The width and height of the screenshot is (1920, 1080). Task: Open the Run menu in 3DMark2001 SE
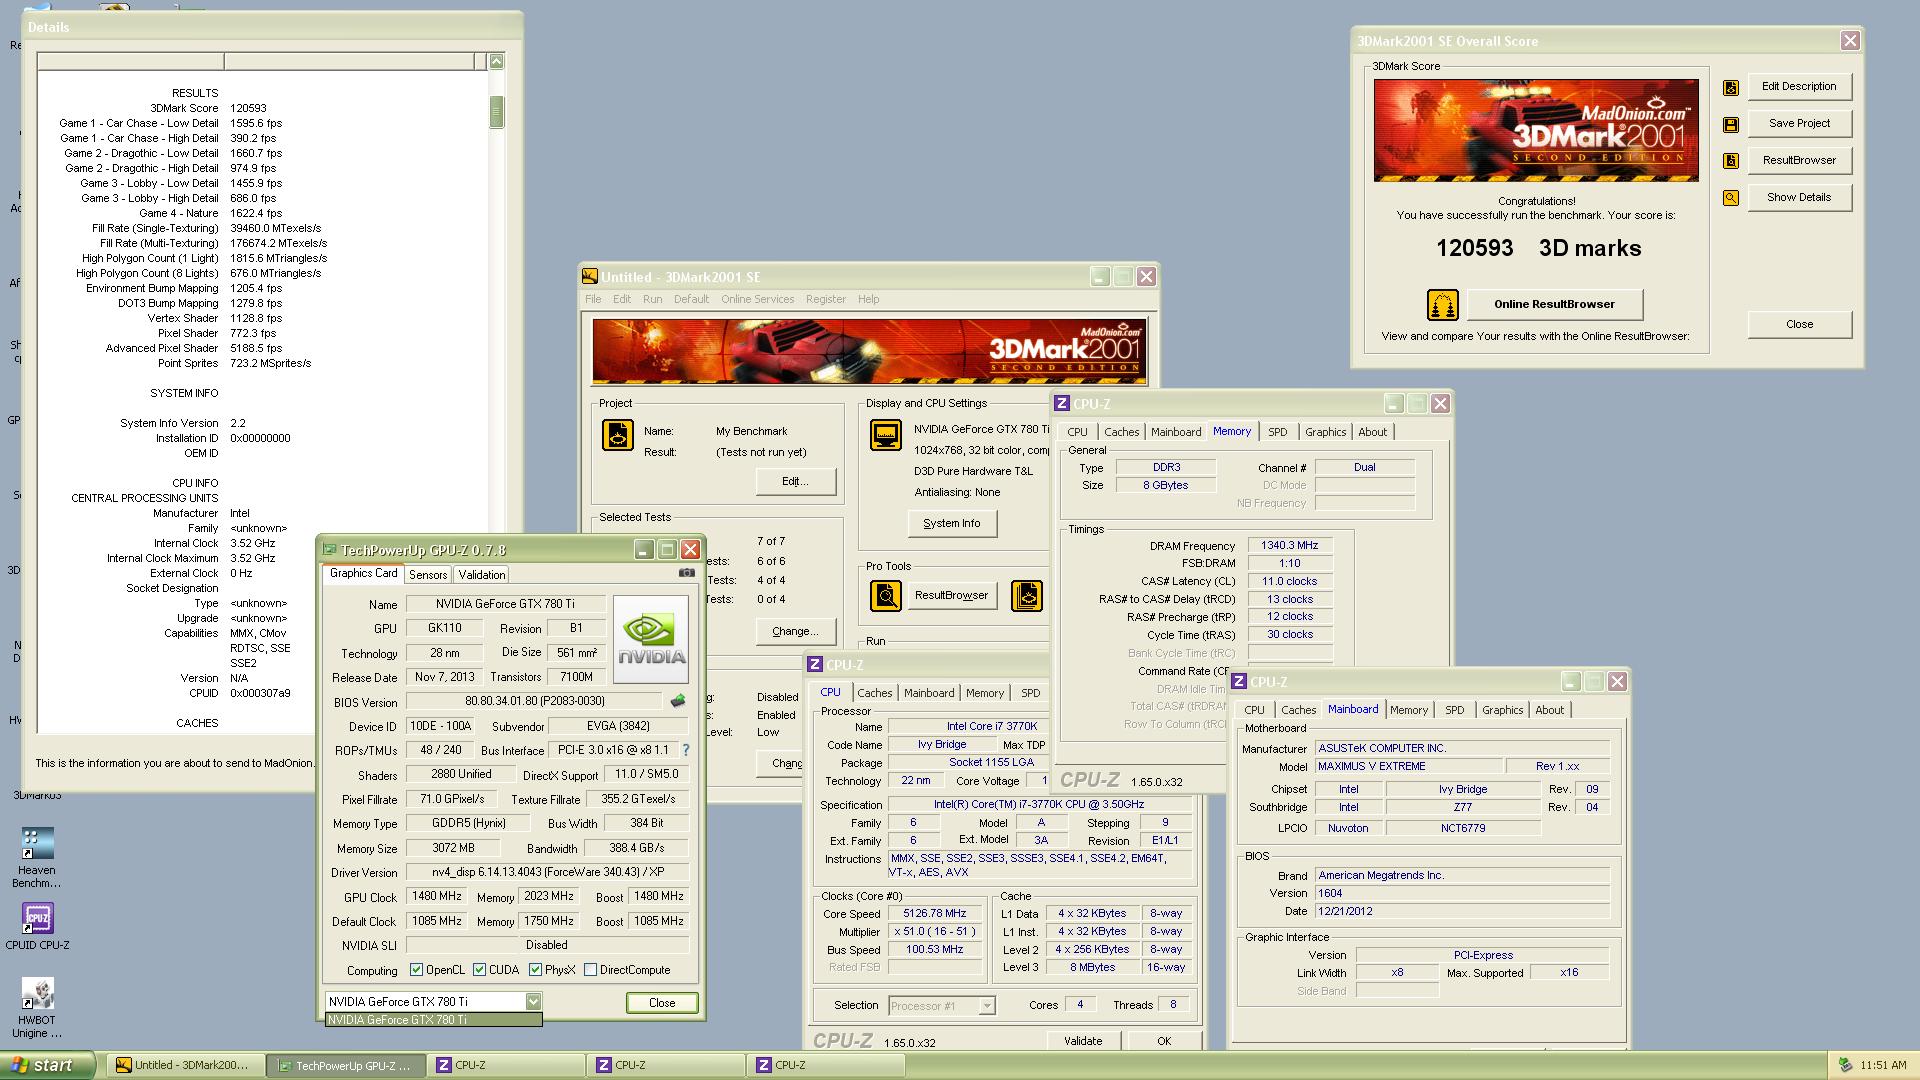[x=652, y=299]
